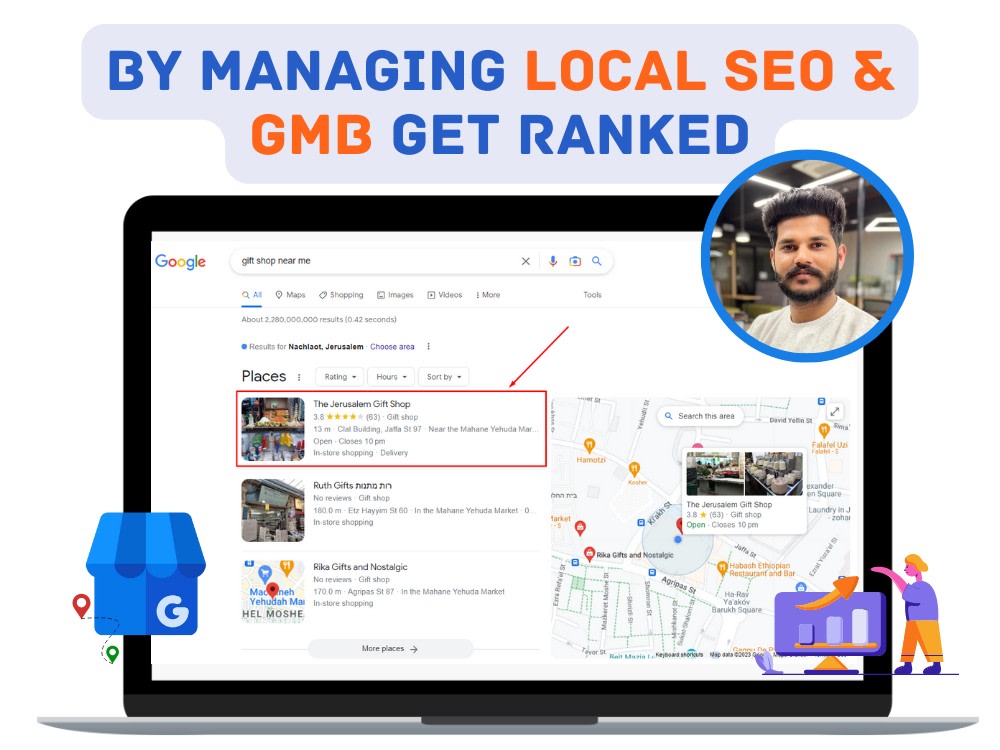The width and height of the screenshot is (1000, 750).
Task: Switch to the Shopping tab
Action: click(341, 295)
